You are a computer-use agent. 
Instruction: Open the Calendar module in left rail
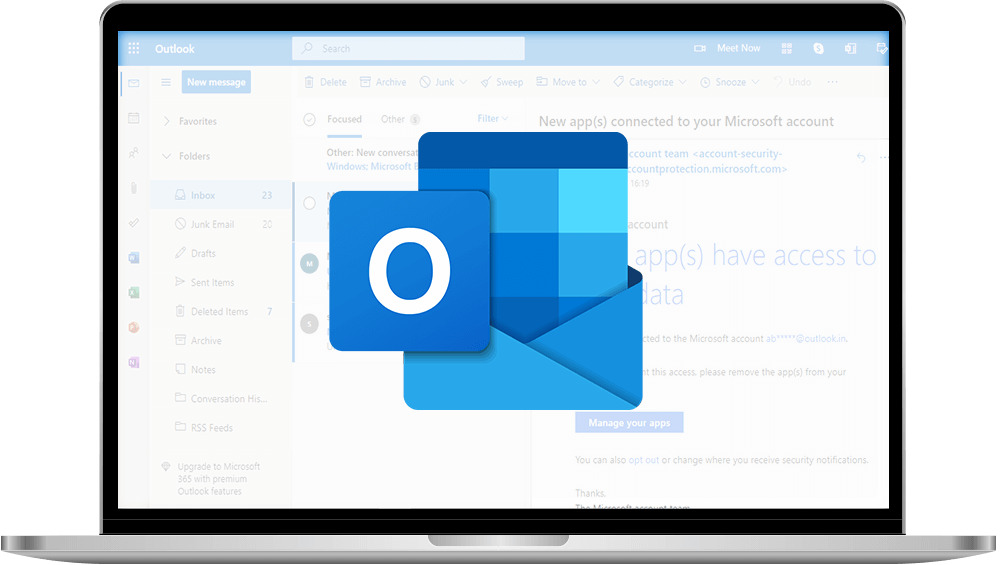tap(133, 118)
